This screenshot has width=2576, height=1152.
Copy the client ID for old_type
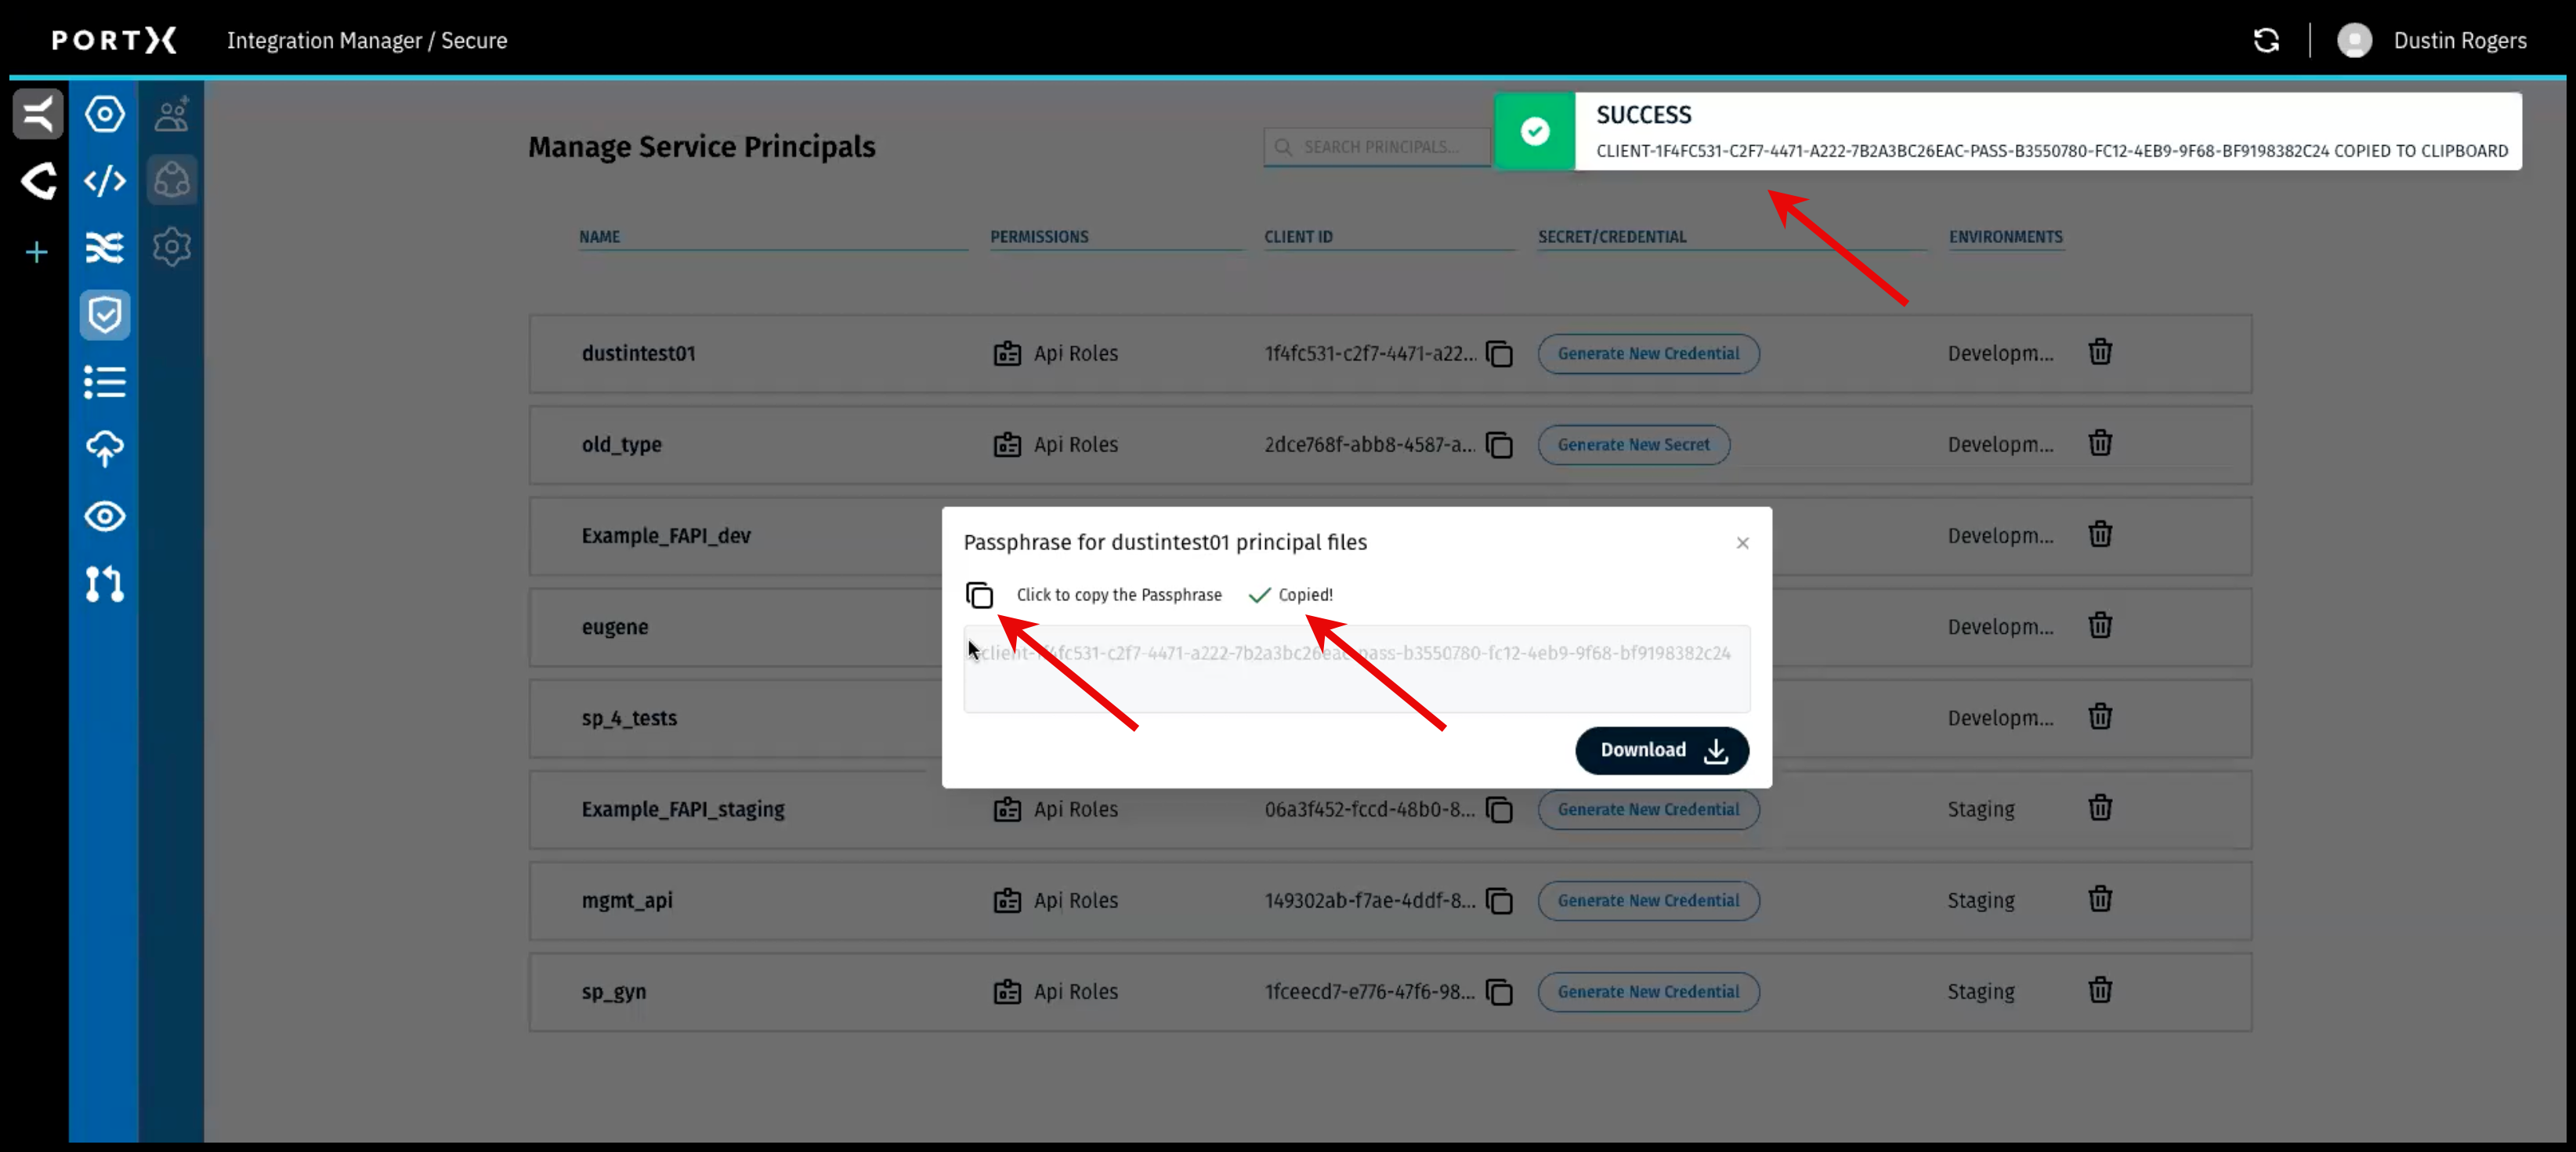(1499, 445)
